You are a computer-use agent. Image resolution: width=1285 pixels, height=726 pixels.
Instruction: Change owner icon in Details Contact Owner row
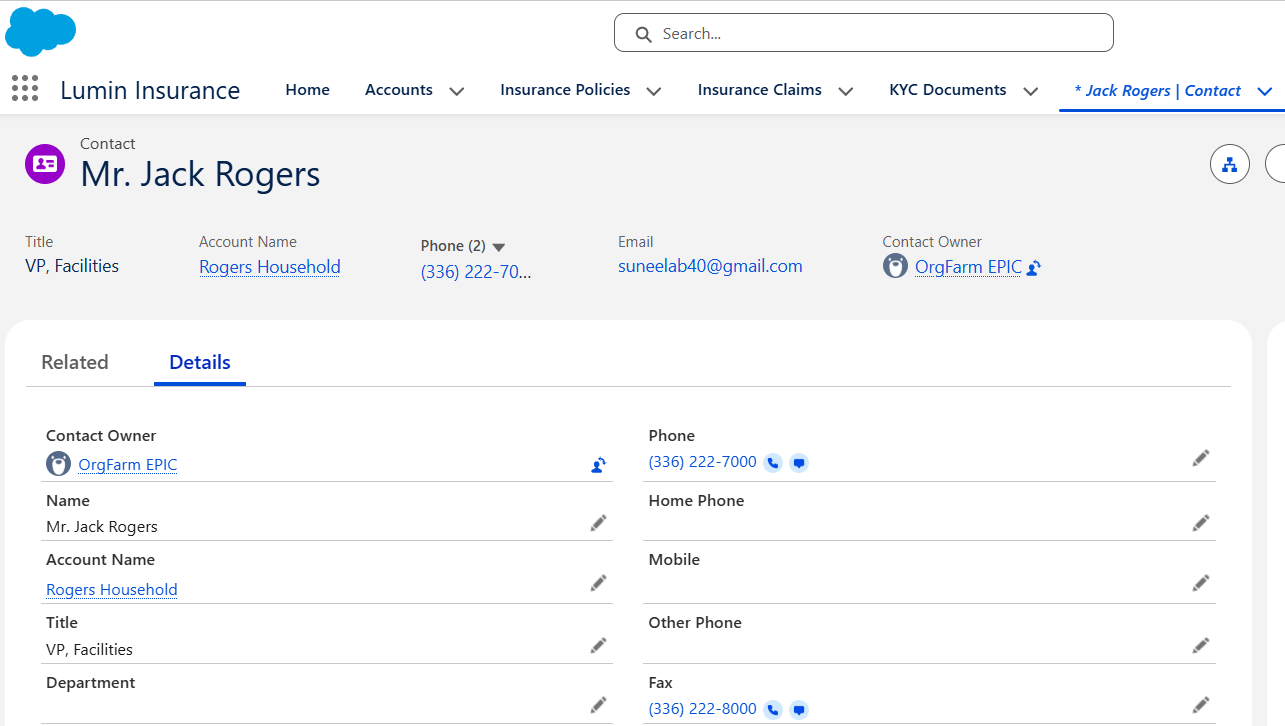pos(598,465)
